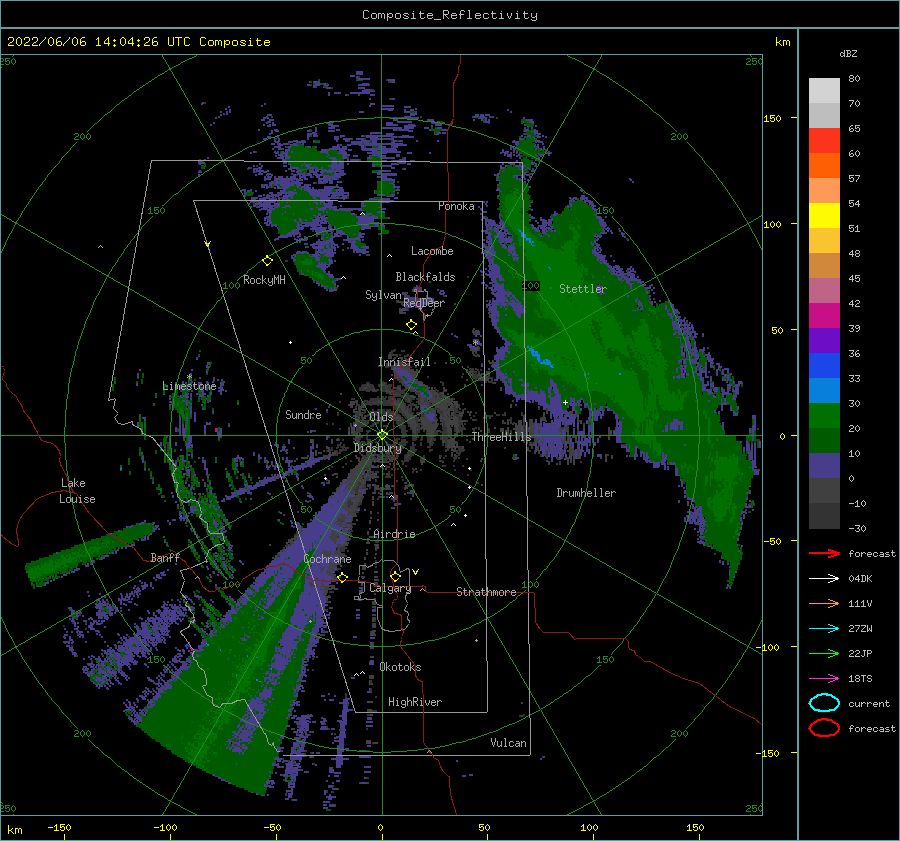
Task: Click the HighRiver city label
Action: pos(415,702)
